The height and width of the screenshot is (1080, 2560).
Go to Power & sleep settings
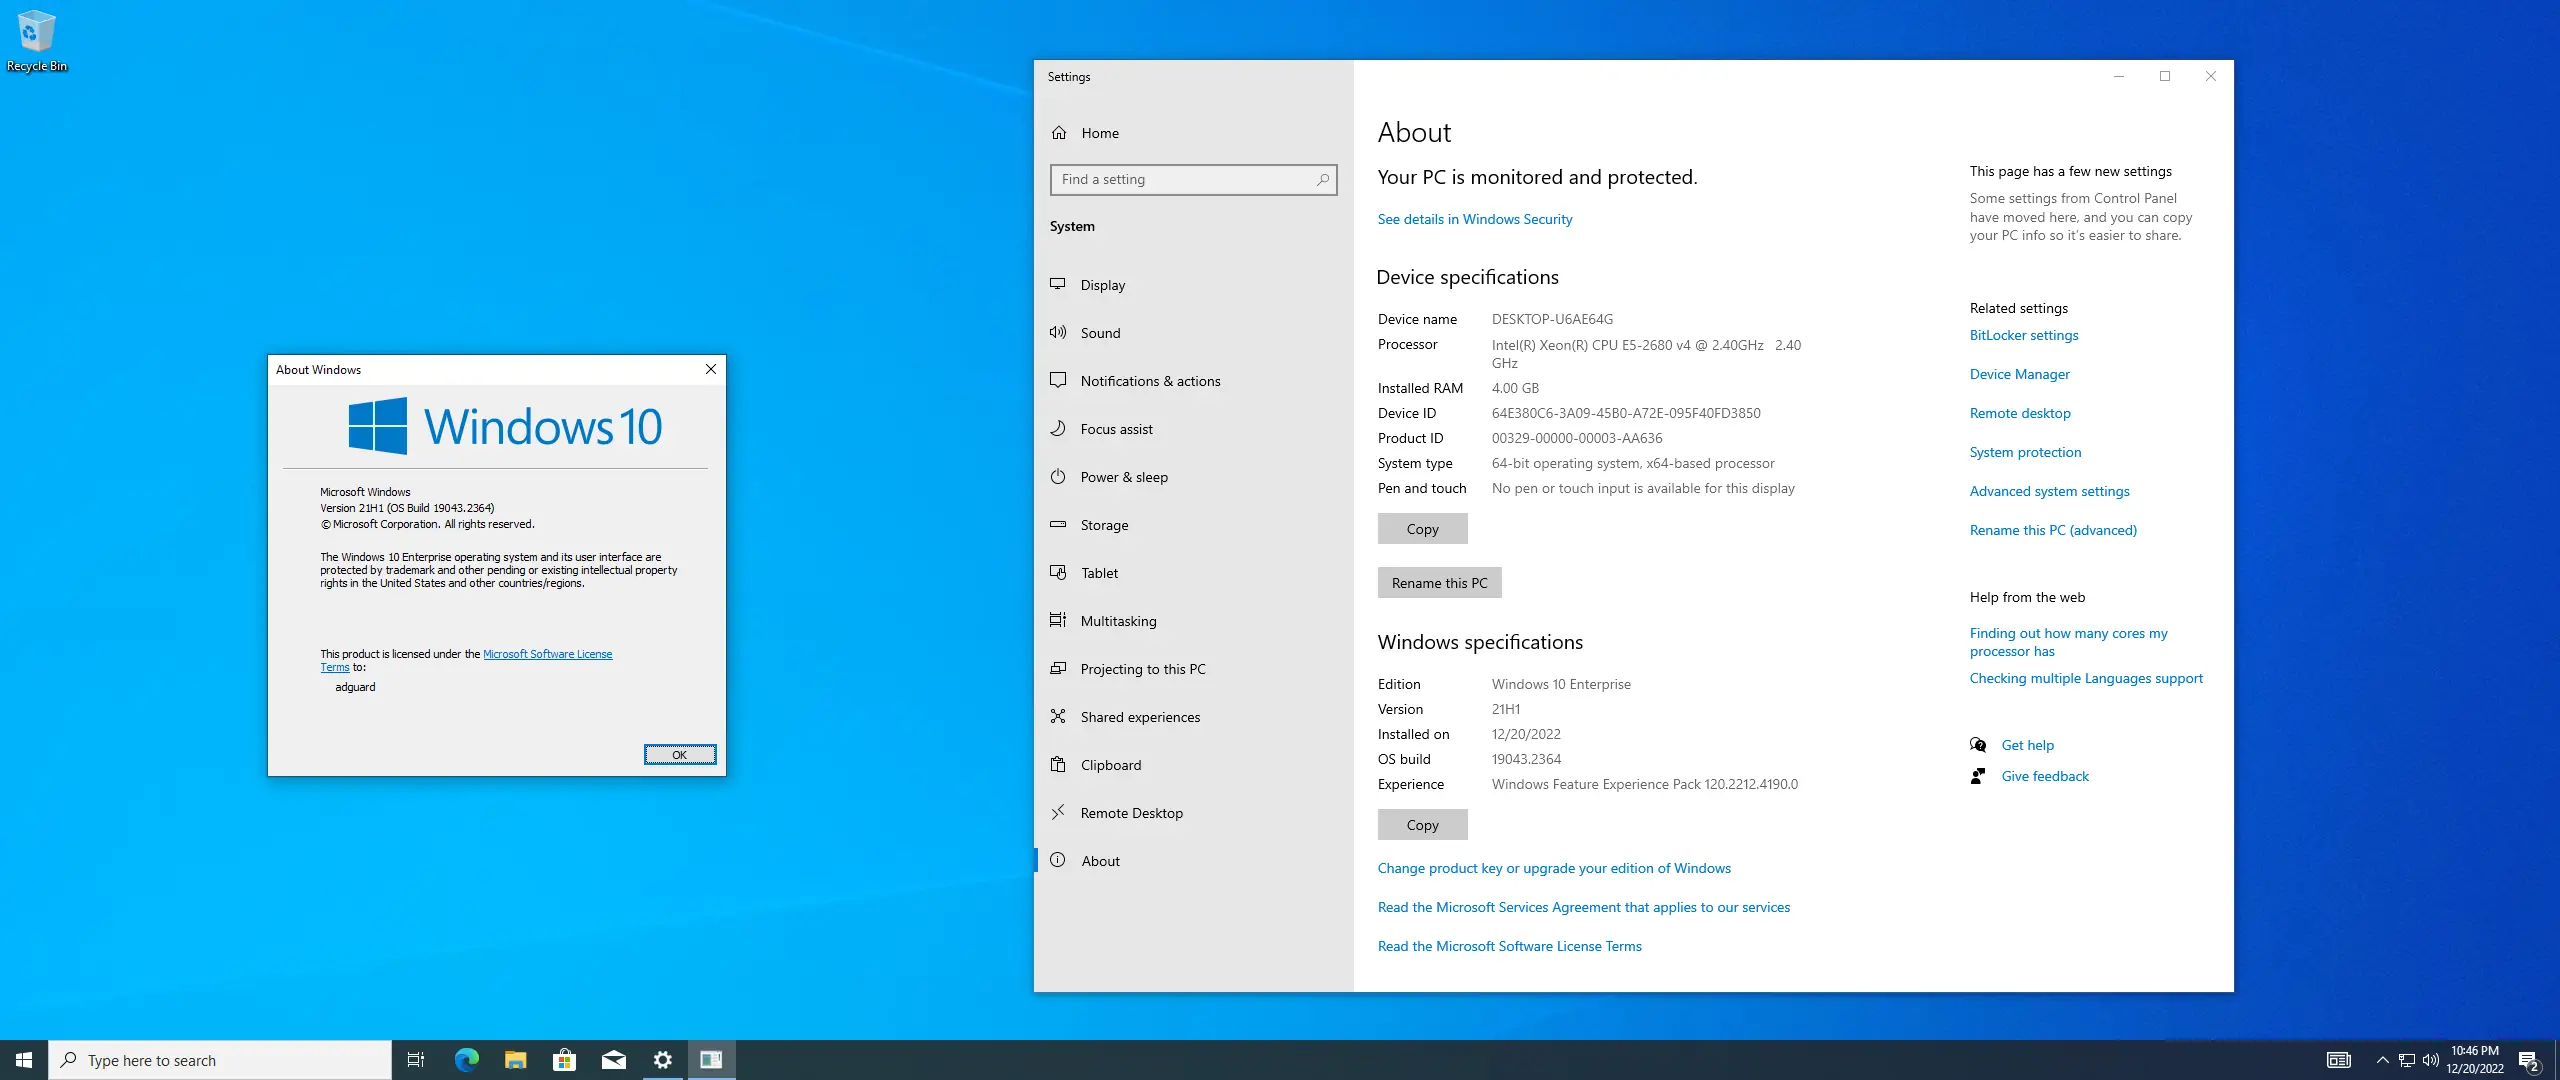tap(1123, 477)
